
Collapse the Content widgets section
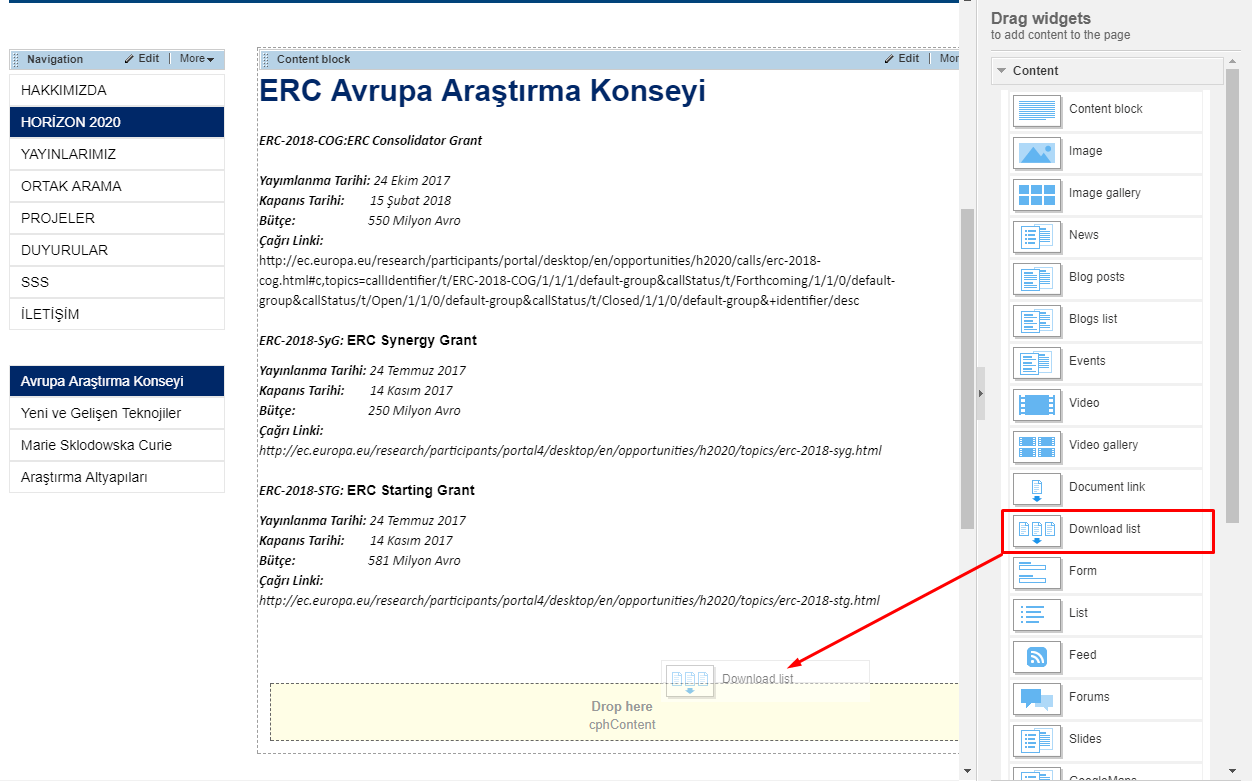[1000, 71]
